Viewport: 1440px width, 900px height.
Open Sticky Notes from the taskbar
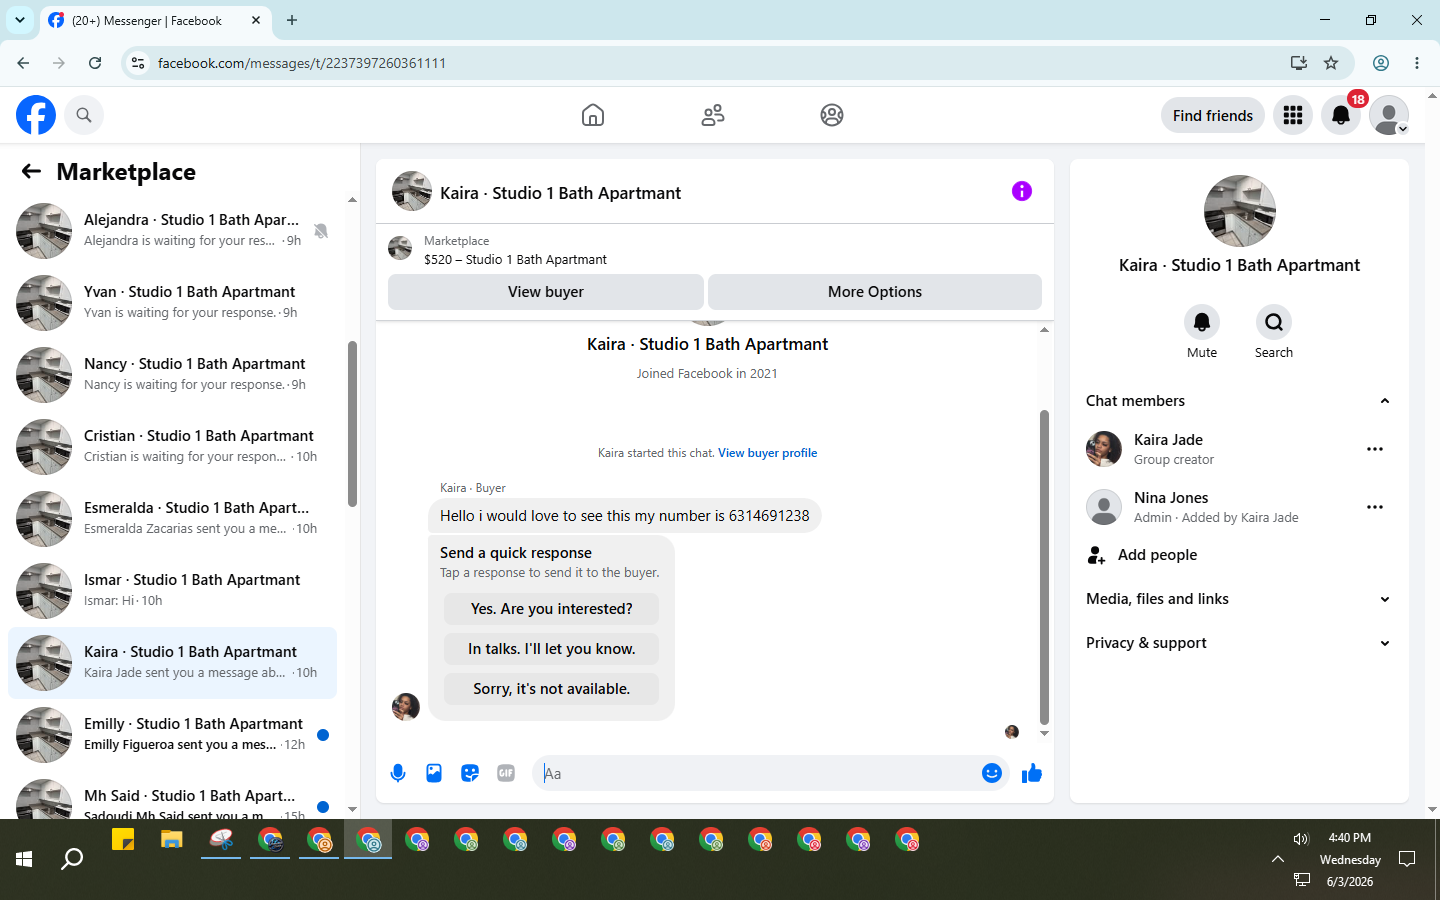123,840
